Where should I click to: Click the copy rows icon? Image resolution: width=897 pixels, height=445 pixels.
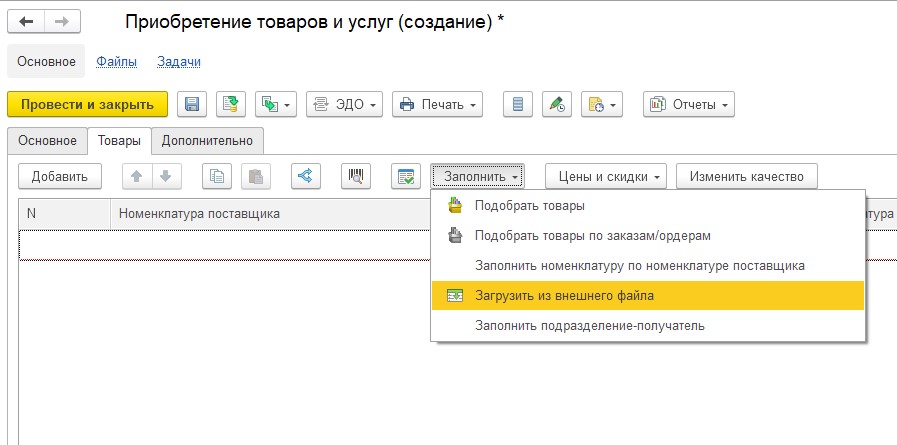click(217, 177)
